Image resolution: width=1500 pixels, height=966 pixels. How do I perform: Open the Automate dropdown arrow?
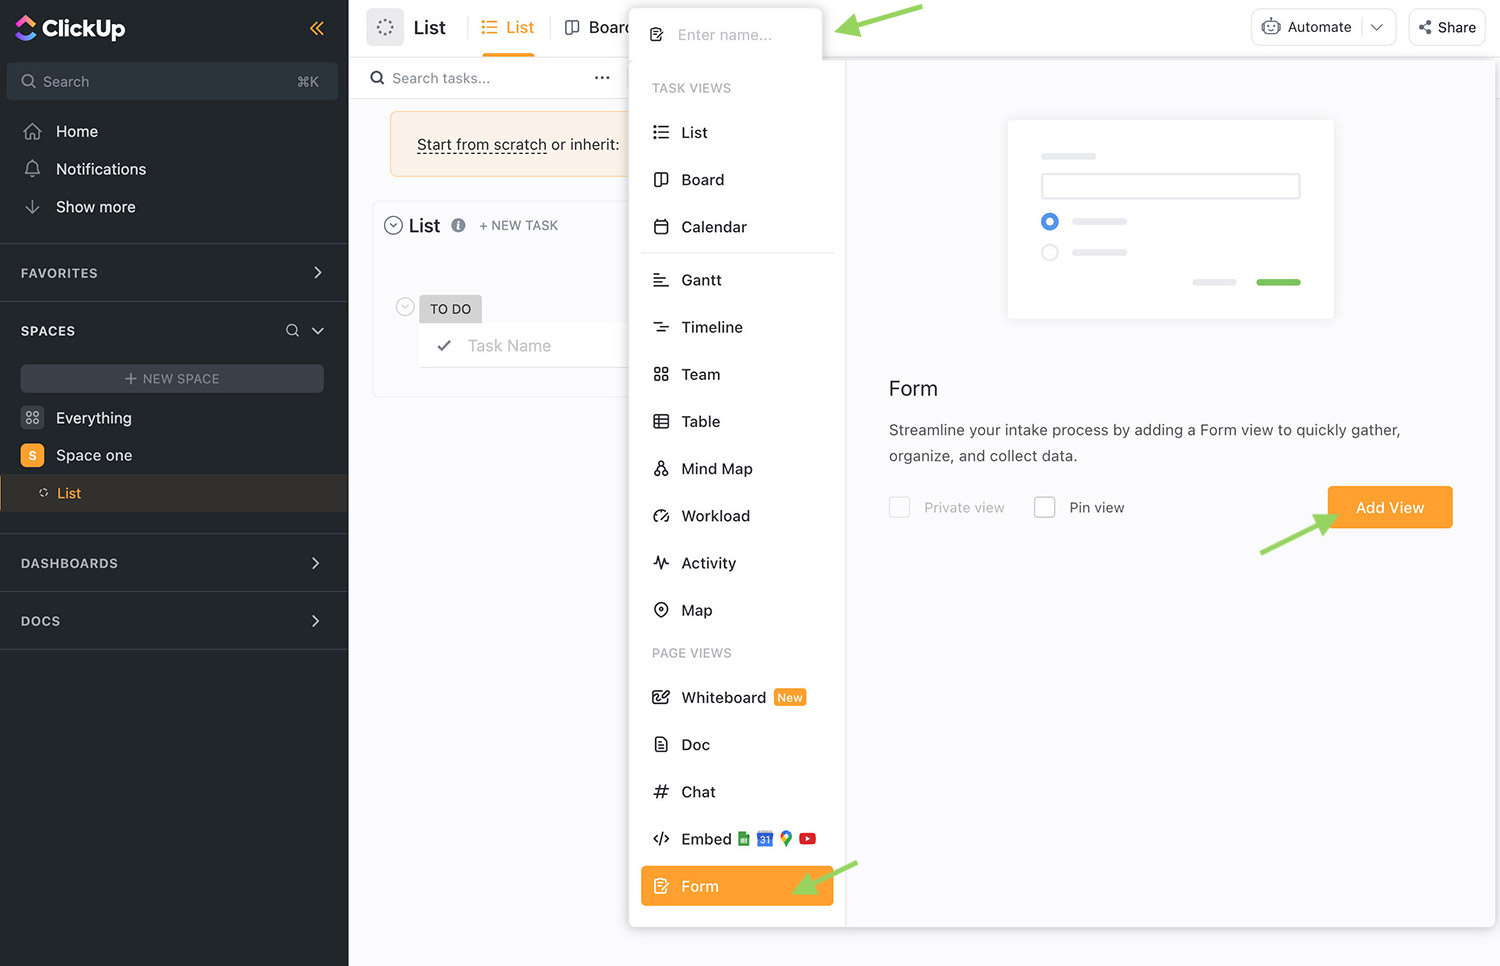1377,27
